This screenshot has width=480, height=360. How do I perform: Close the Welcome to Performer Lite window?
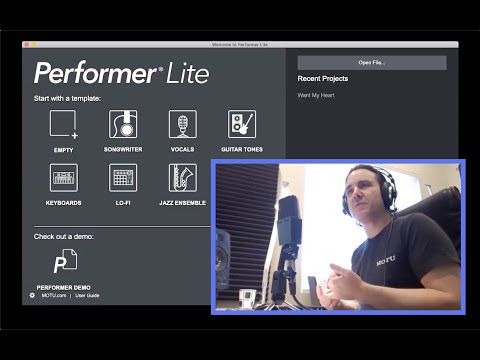[x=27, y=44]
